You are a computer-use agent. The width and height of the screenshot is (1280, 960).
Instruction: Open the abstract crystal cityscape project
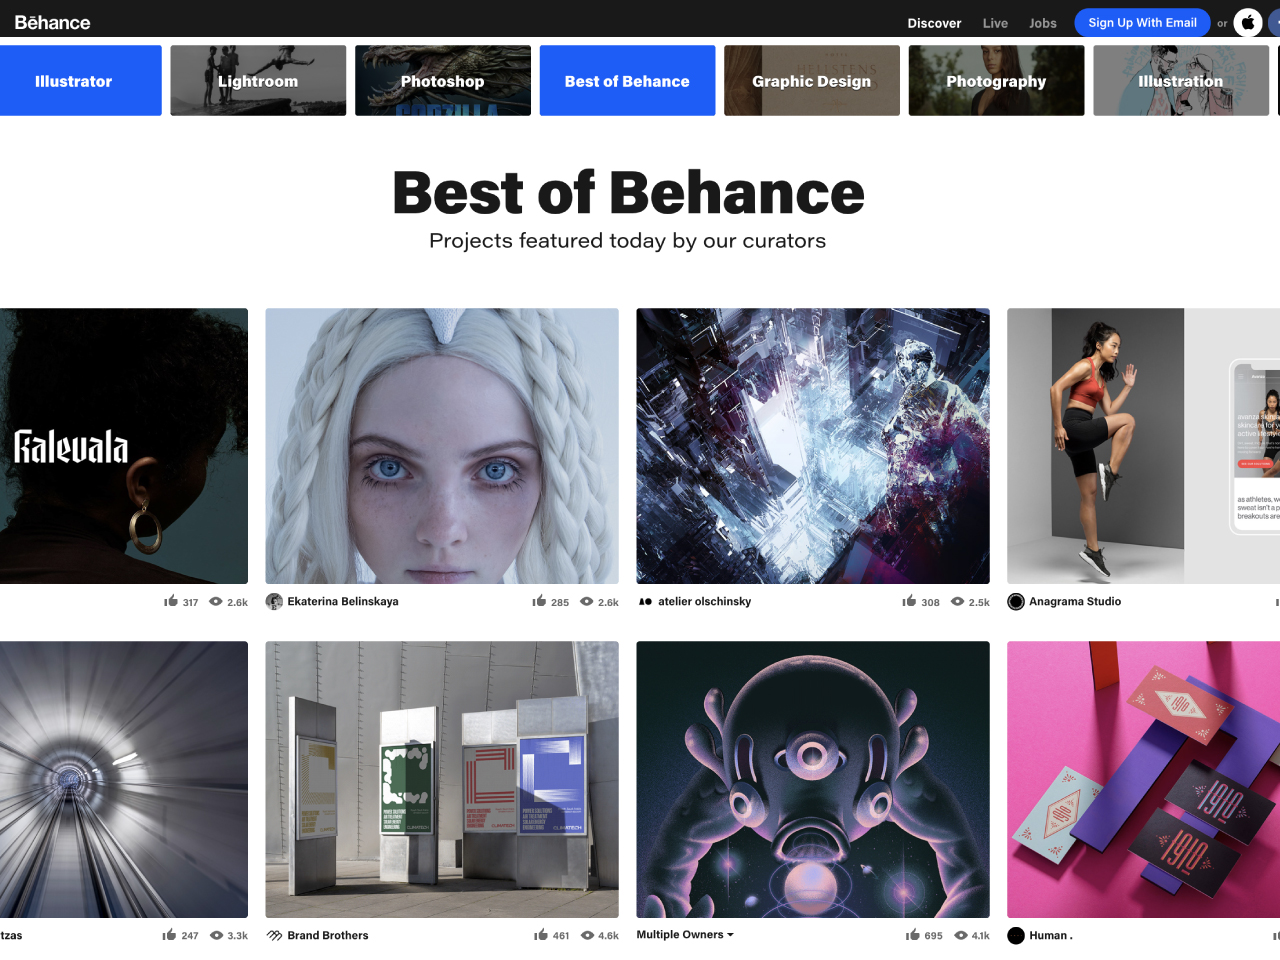tap(813, 446)
